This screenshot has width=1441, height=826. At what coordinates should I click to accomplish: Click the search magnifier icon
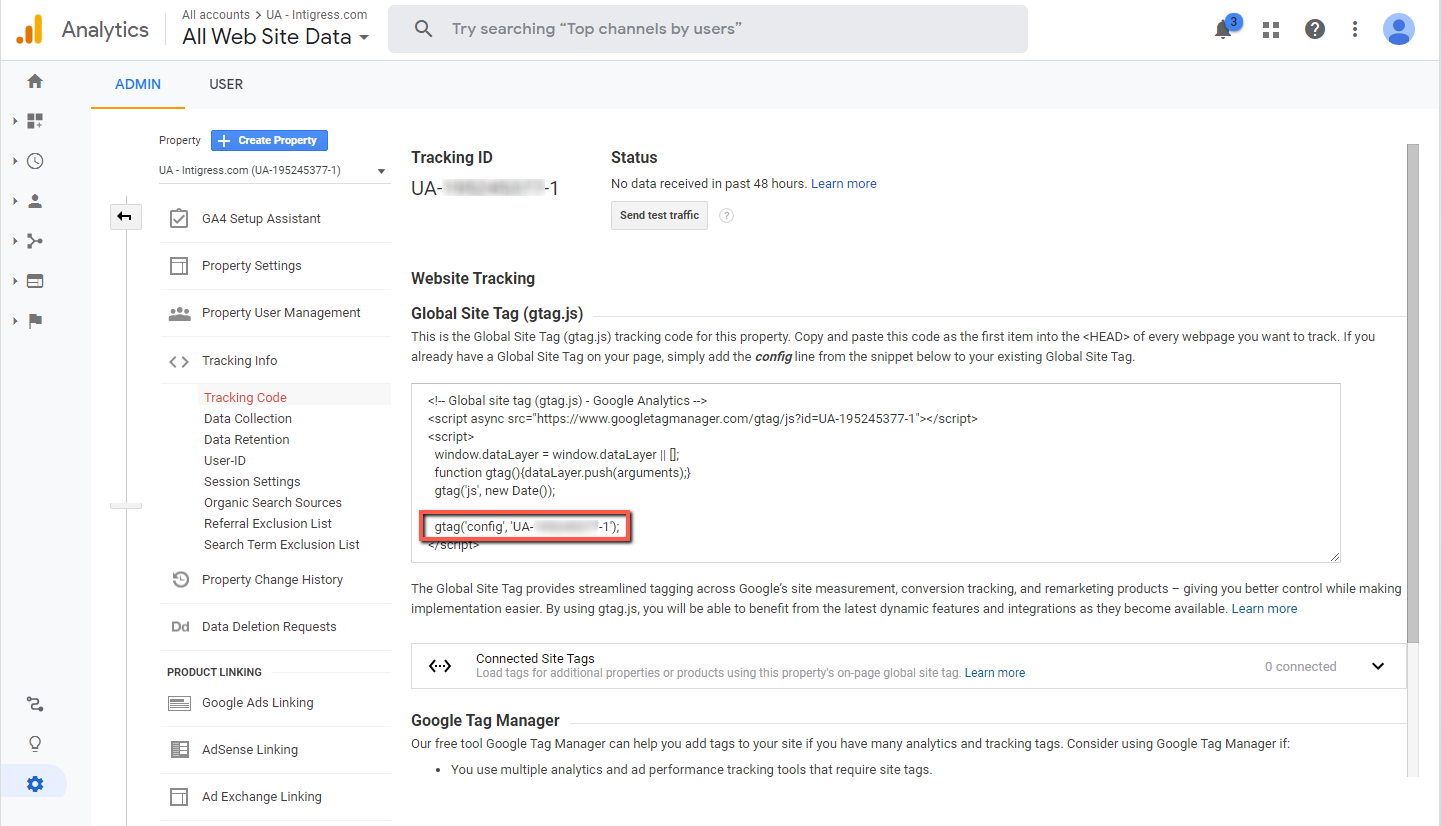click(424, 29)
